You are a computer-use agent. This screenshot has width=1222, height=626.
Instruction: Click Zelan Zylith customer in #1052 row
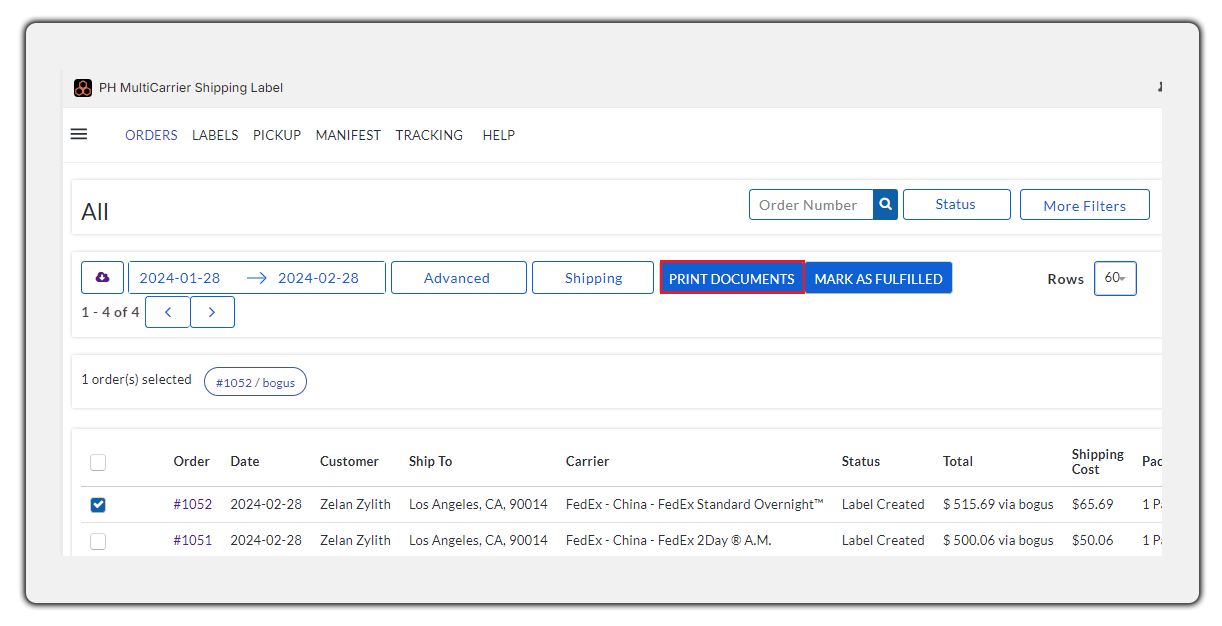[x=355, y=504]
